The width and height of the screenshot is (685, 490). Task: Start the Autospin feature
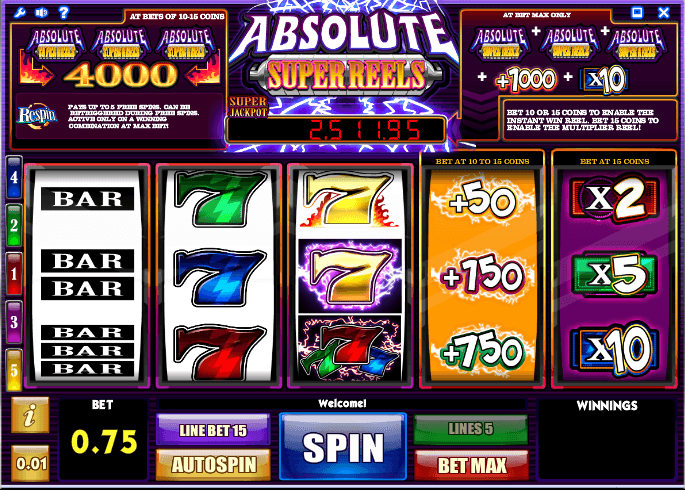pyautogui.click(x=213, y=464)
